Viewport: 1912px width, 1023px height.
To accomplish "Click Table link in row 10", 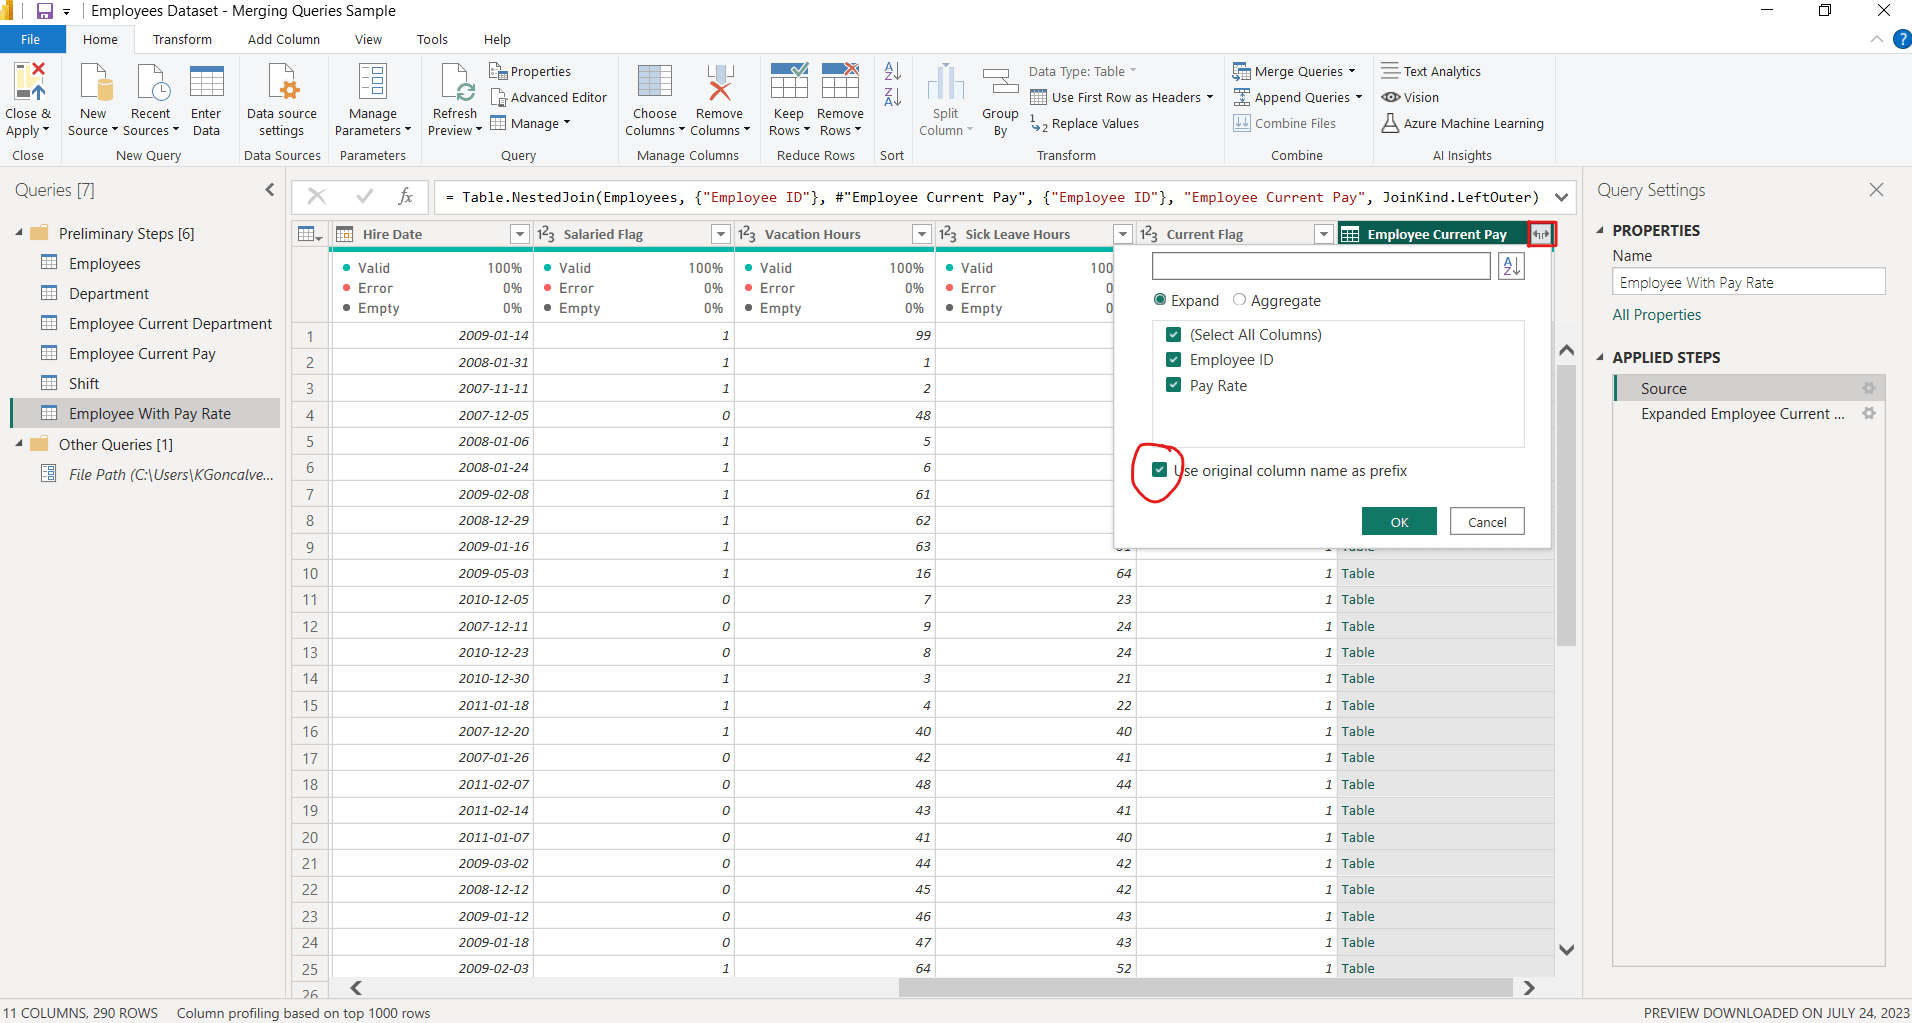I will click(x=1358, y=573).
